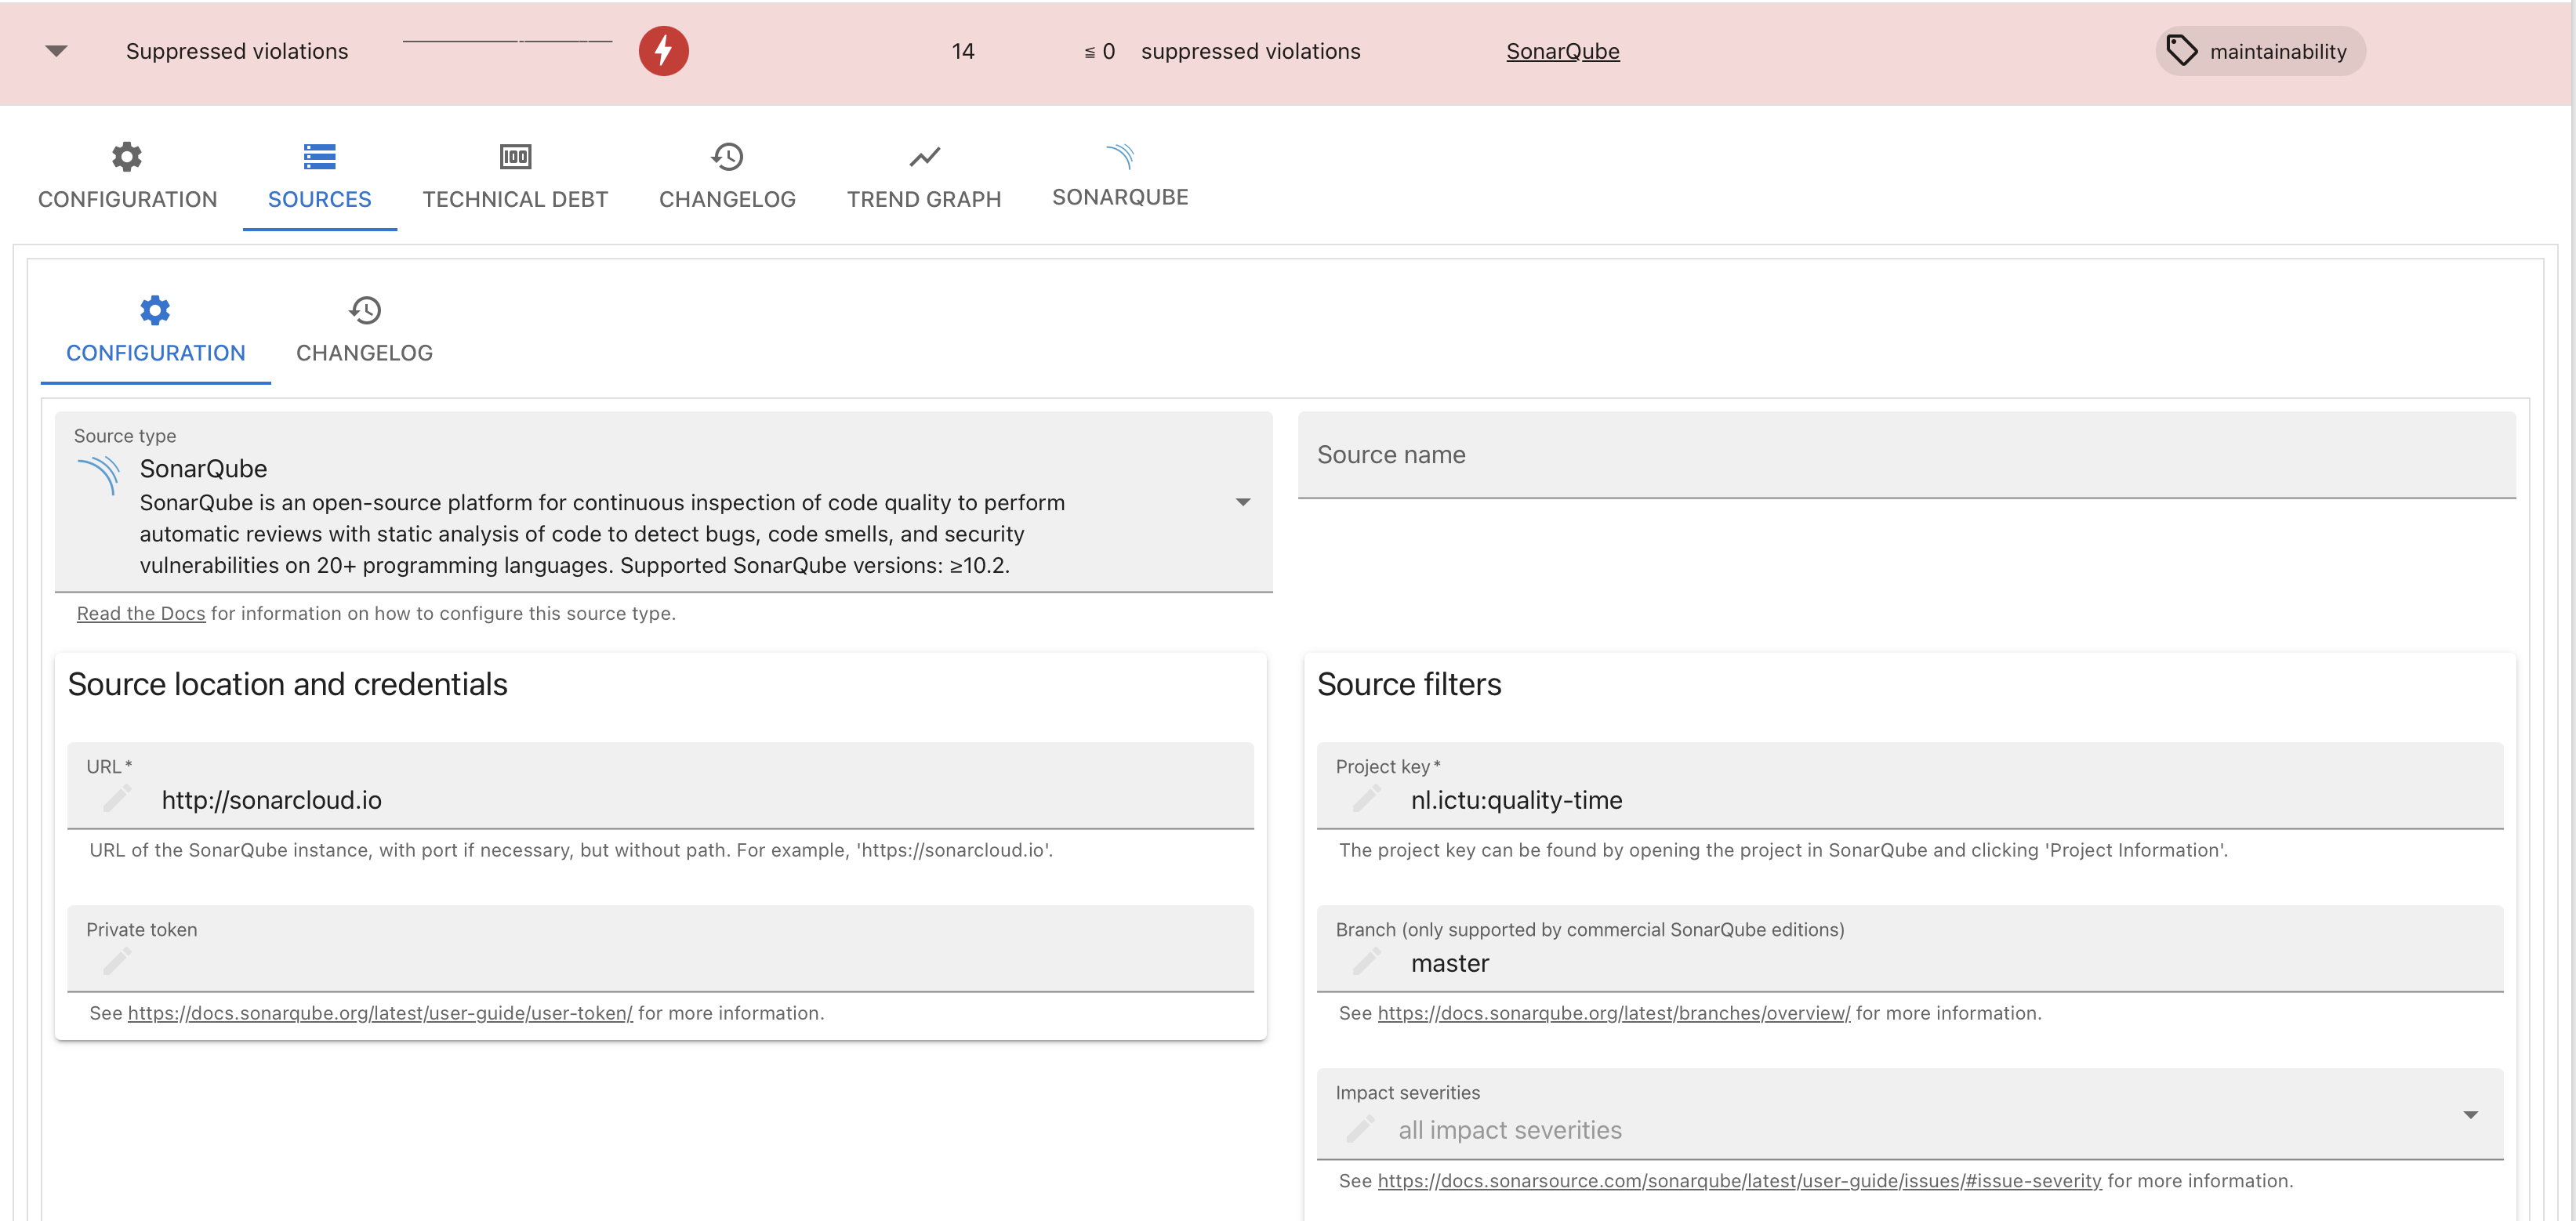Click the target text ≤ 0
Image resolution: width=2576 pixels, height=1221 pixels.
(x=1100, y=51)
